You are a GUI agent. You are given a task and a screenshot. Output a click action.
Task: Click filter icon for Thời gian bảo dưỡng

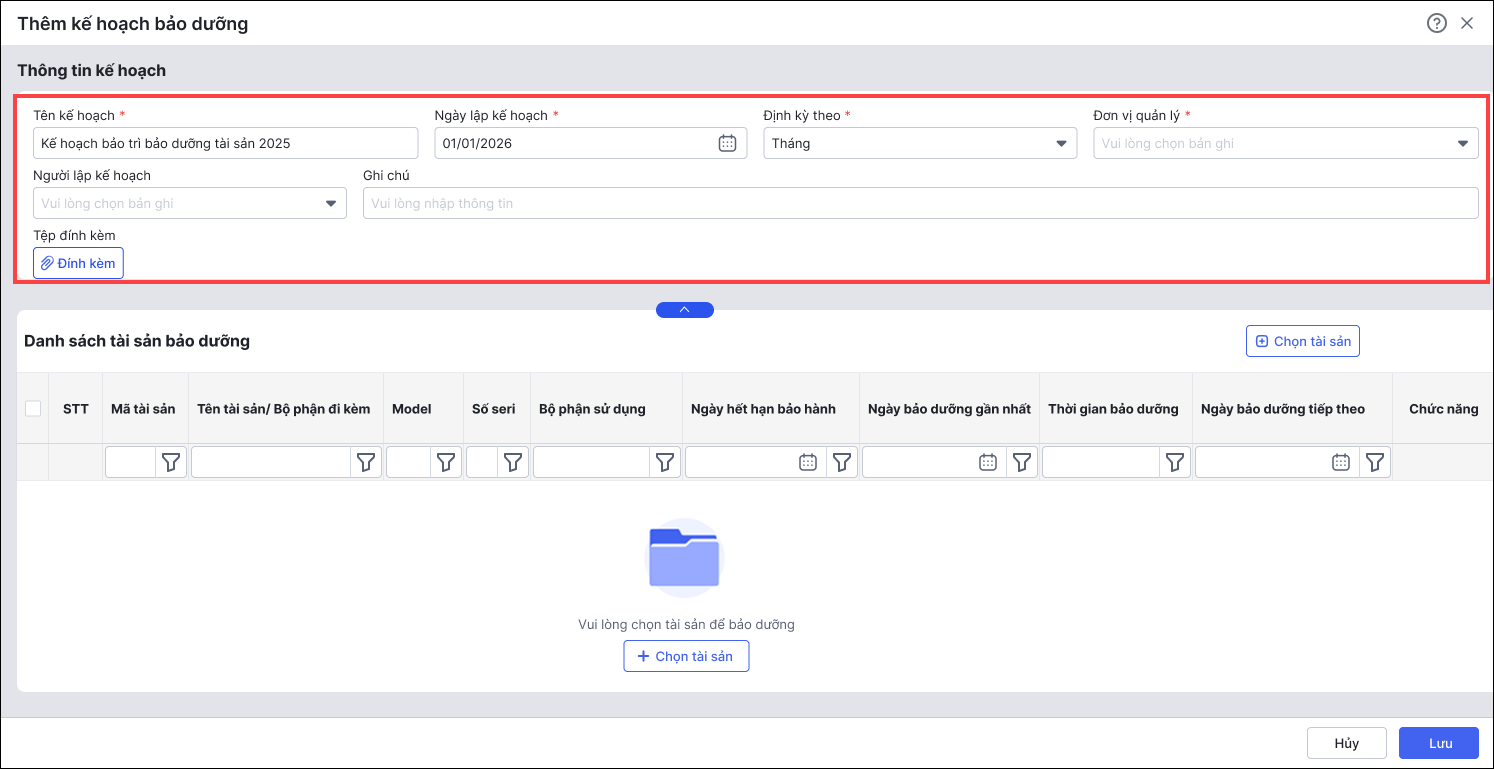[1175, 462]
